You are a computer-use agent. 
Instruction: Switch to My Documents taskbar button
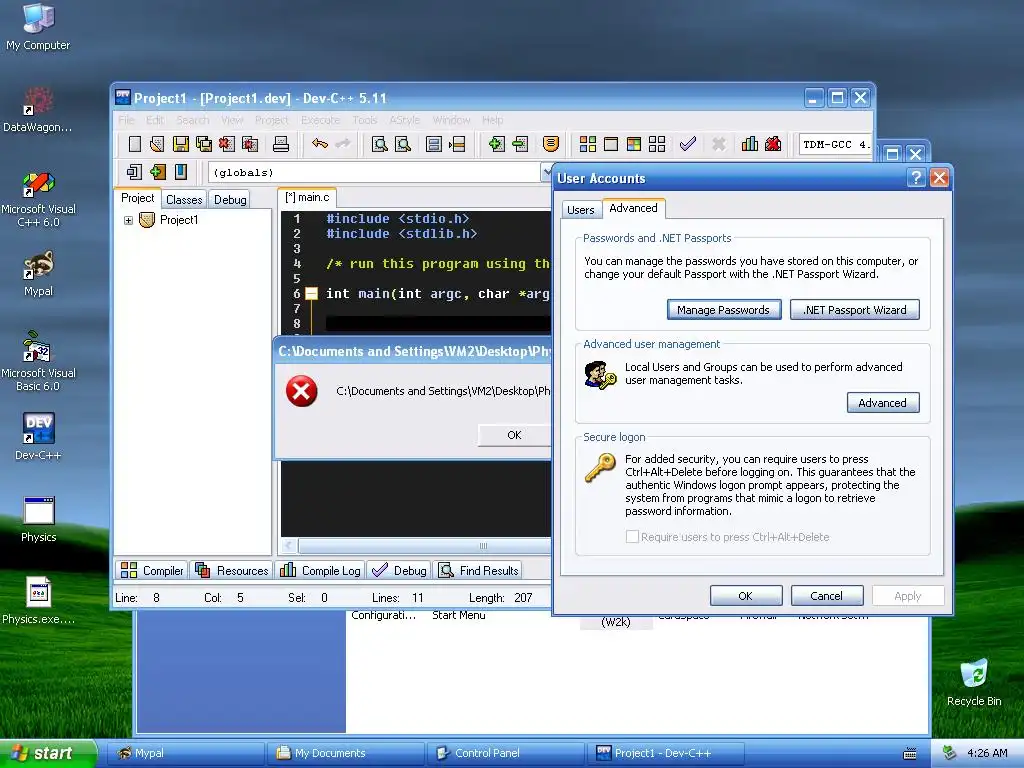click(346, 753)
